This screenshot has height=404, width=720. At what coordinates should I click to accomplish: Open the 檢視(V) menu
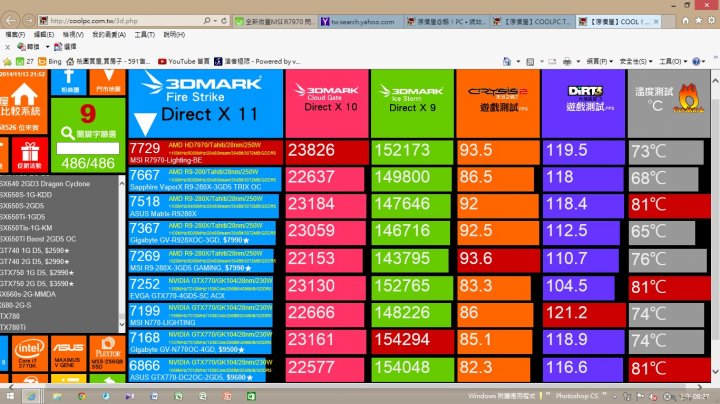point(73,34)
